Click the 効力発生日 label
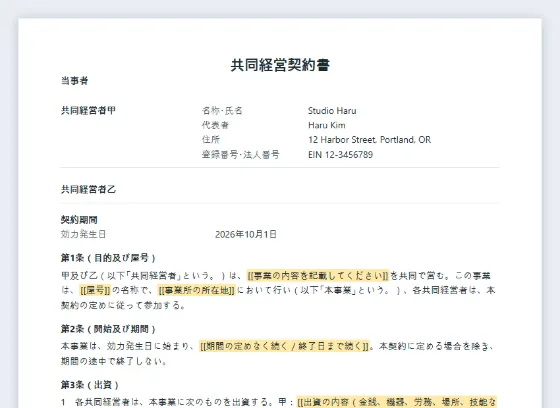The width and height of the screenshot is (560, 408). (84, 234)
